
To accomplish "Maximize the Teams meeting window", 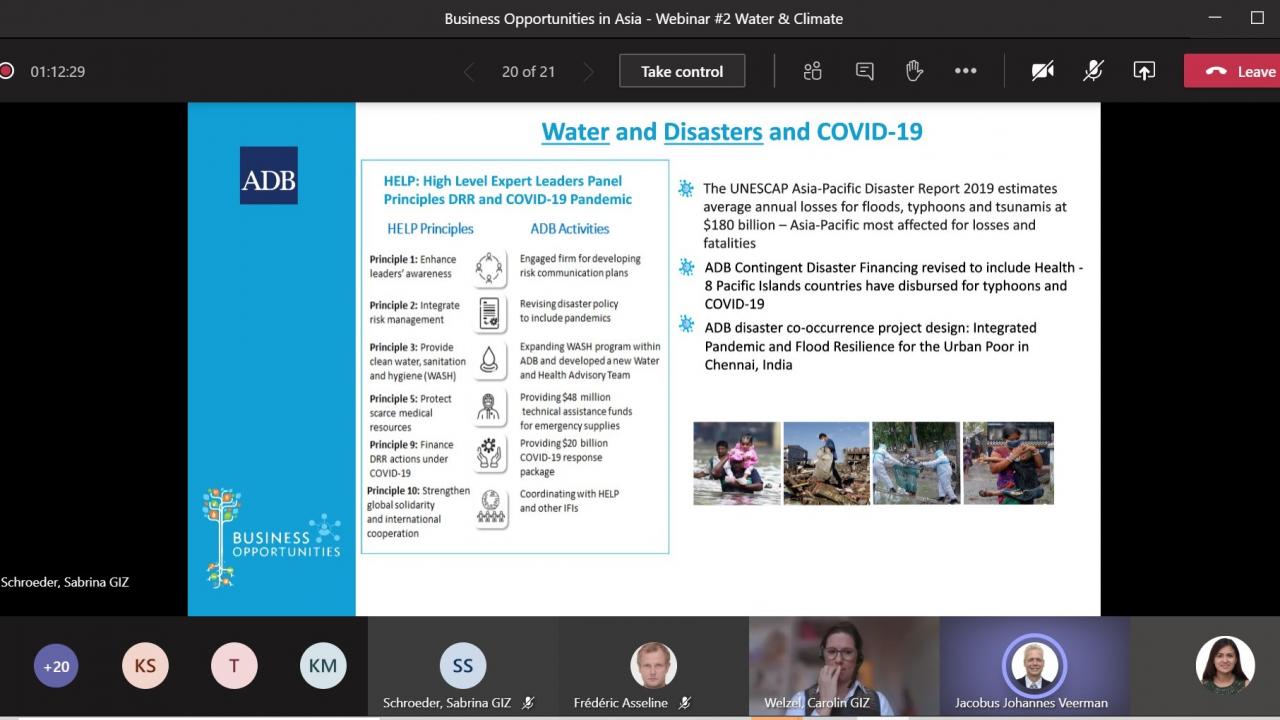I will tap(1258, 18).
